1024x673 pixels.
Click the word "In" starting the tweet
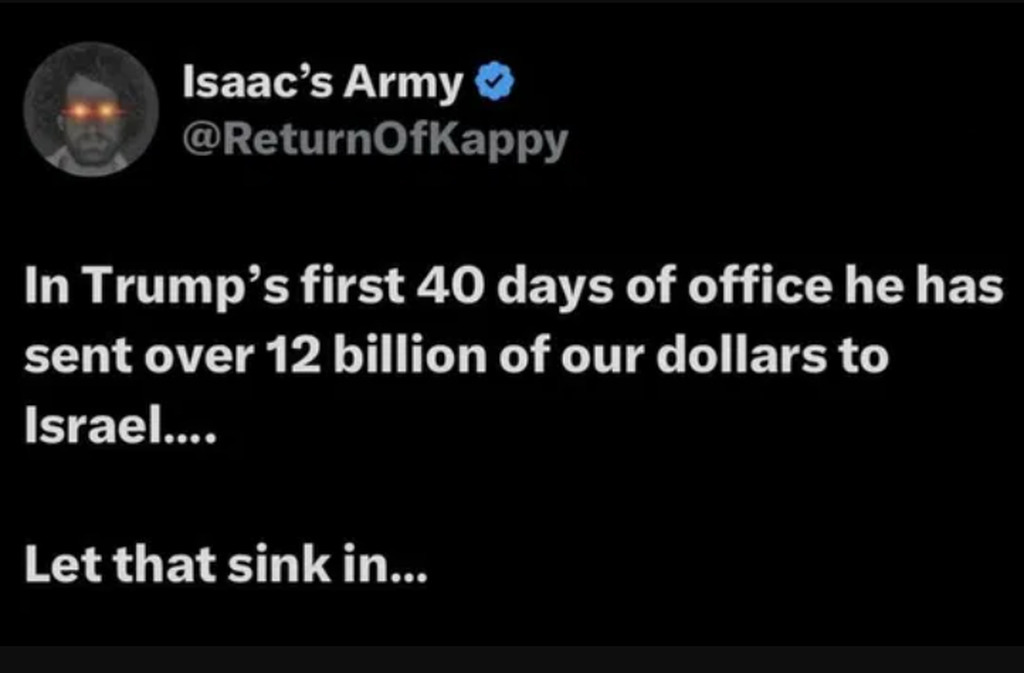43,289
